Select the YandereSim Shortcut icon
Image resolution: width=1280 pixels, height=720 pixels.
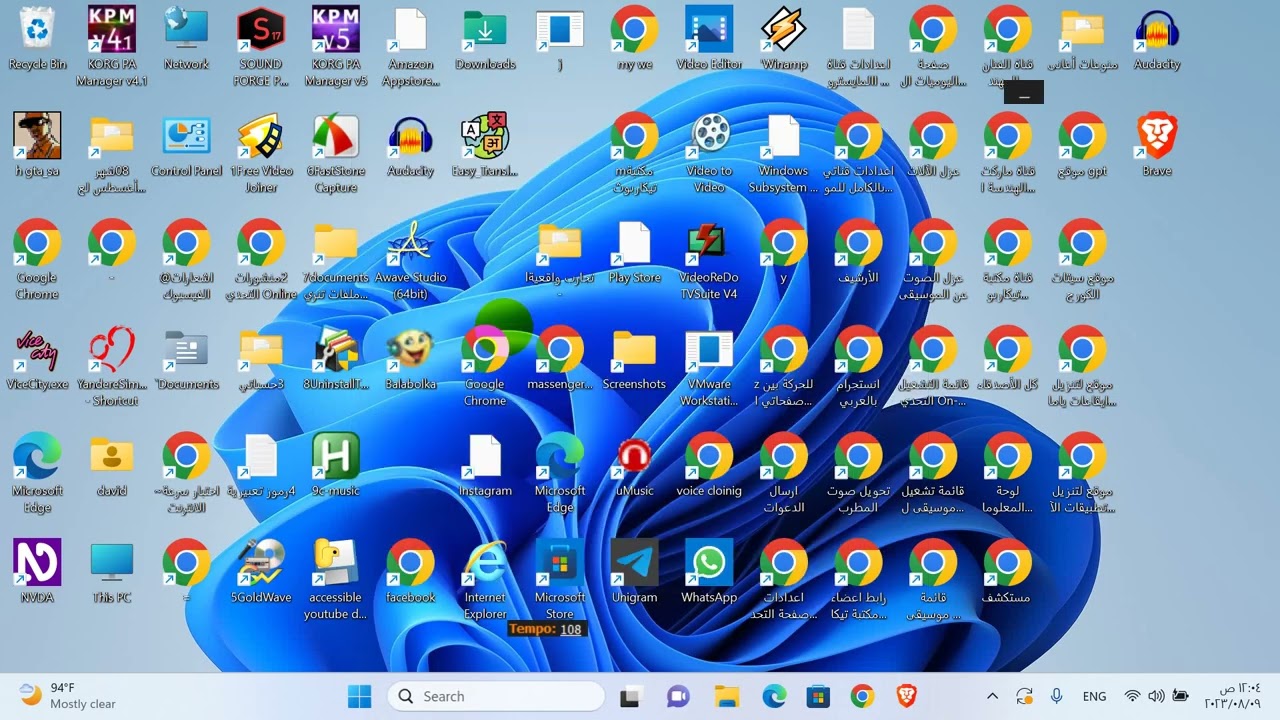pyautogui.click(x=112, y=367)
